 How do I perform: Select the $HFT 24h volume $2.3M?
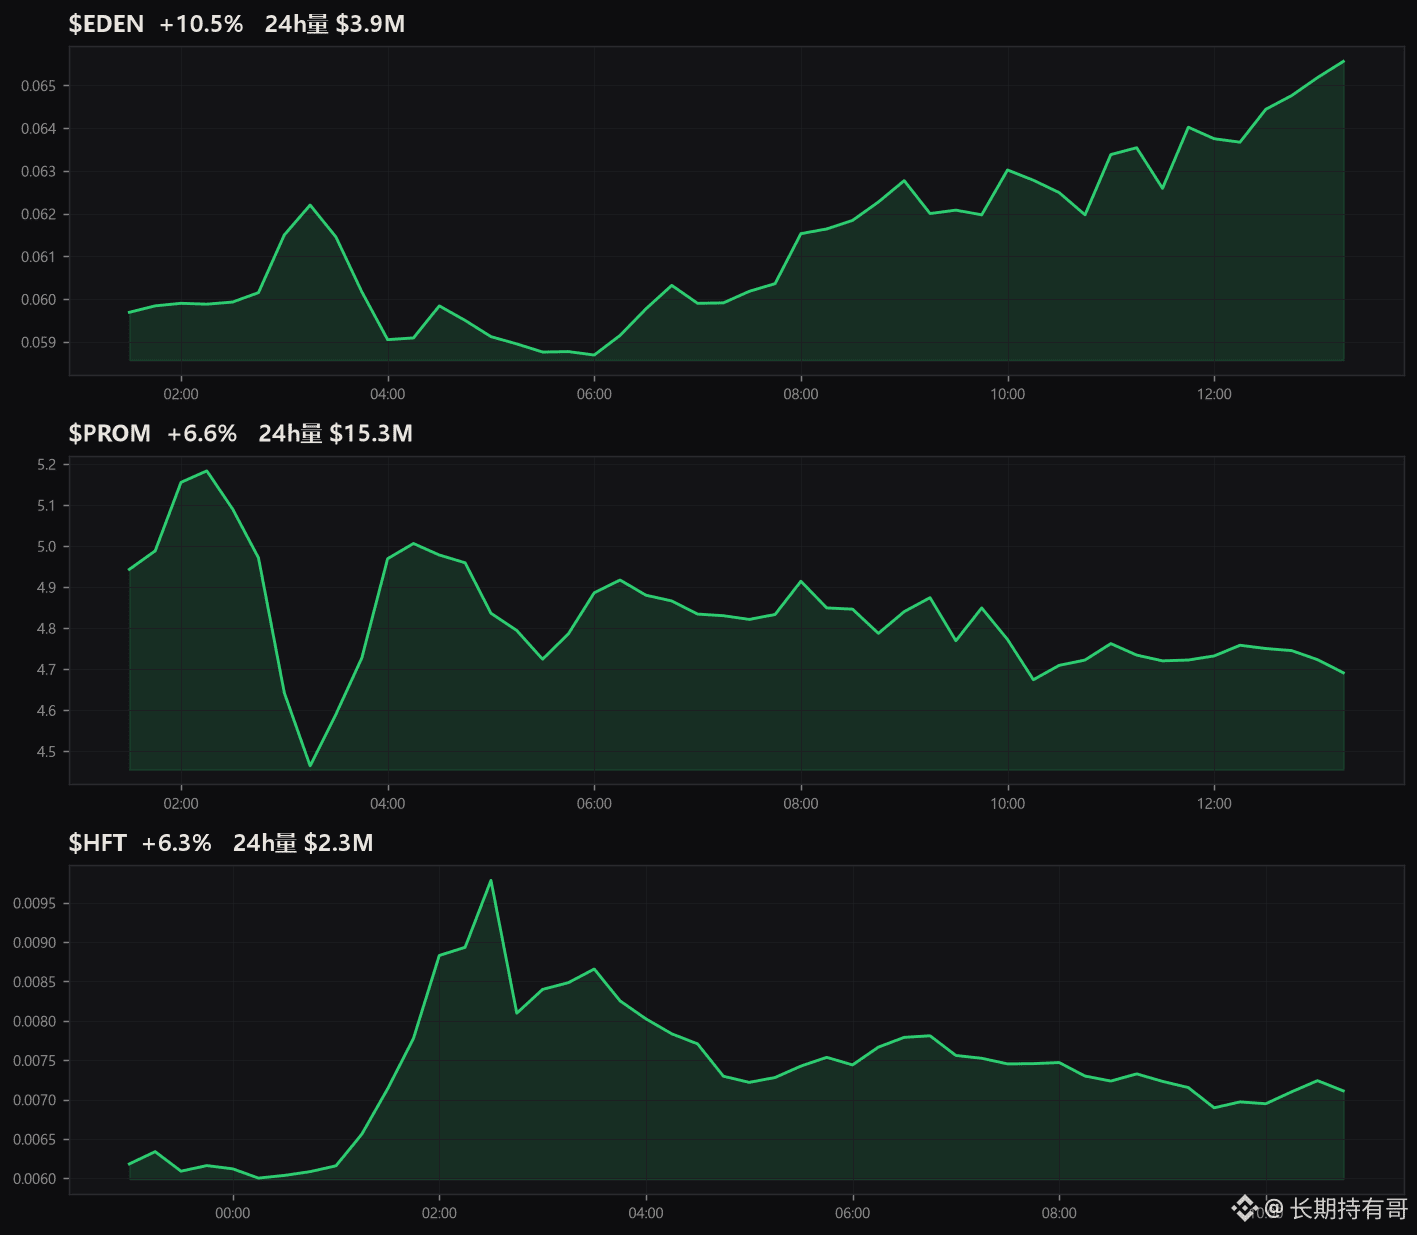pos(303,843)
